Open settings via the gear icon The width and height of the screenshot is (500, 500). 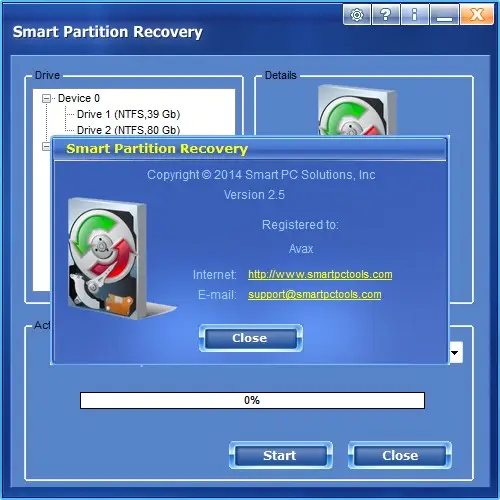click(x=357, y=15)
